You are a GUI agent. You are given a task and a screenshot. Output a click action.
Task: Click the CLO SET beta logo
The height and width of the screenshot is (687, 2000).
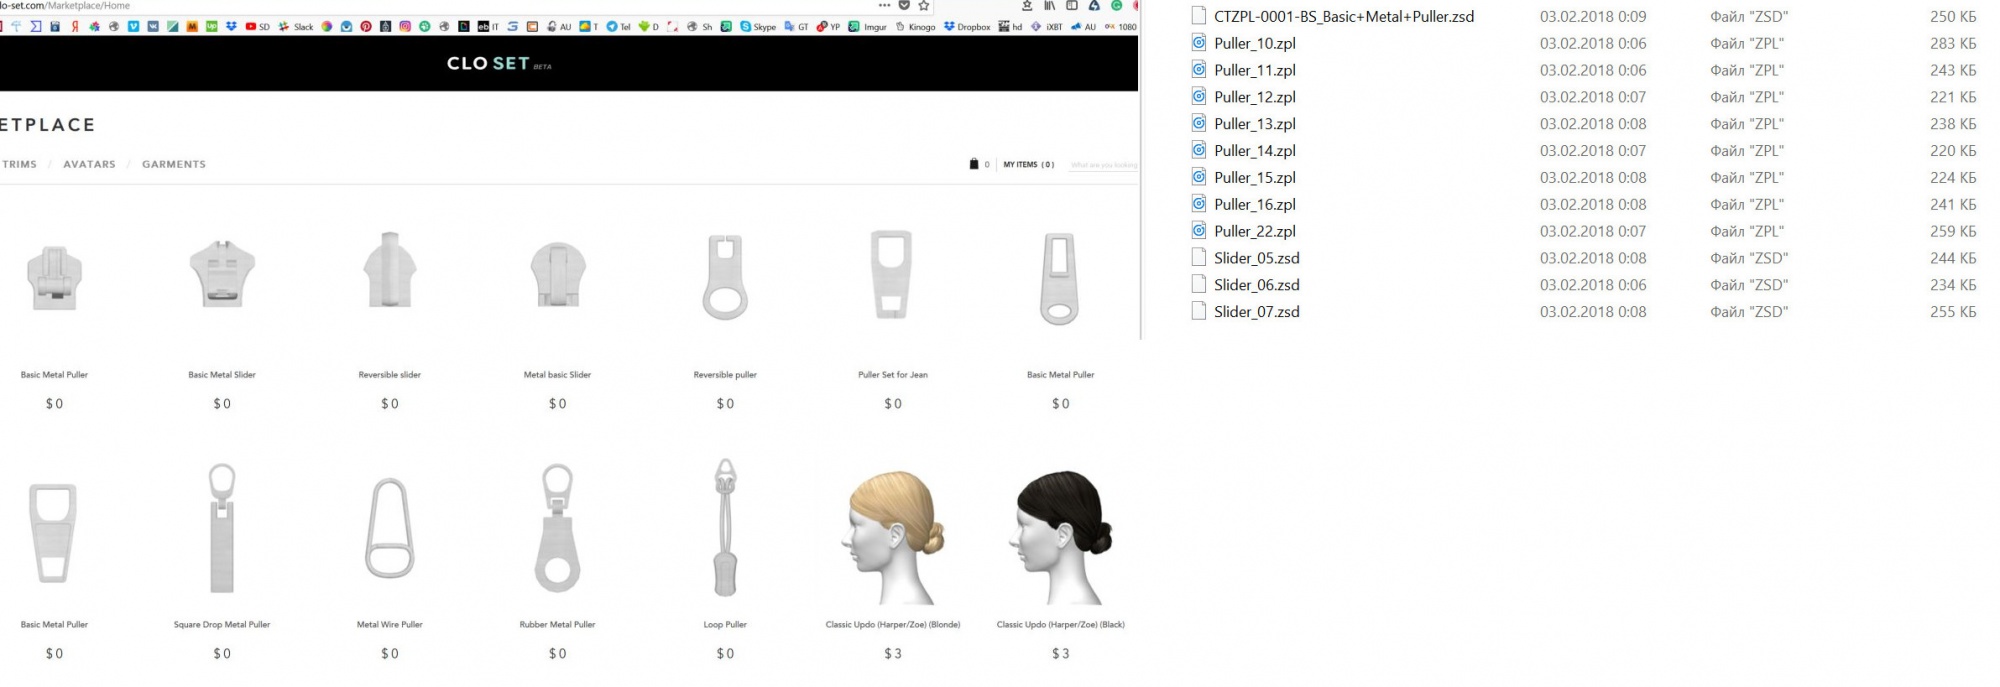[x=499, y=63]
